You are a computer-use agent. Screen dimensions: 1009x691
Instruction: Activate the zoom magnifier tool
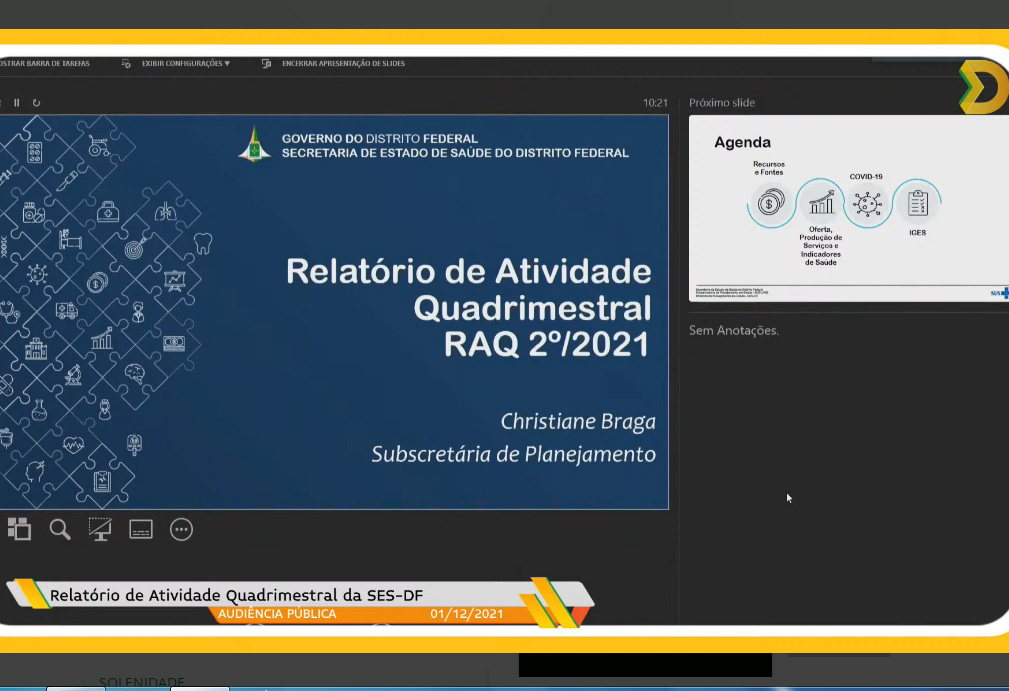pyautogui.click(x=60, y=530)
